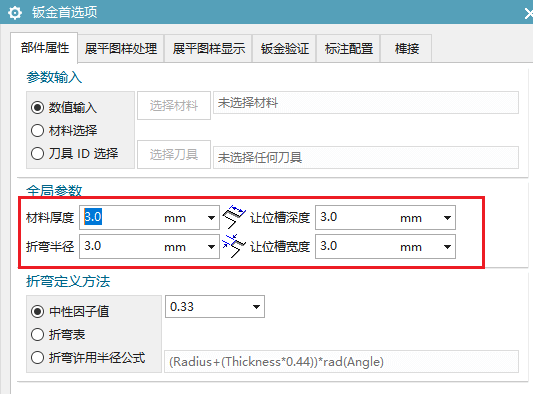533x394 pixels.
Task: Click the 材料厚度 label
Action: click(x=50, y=218)
